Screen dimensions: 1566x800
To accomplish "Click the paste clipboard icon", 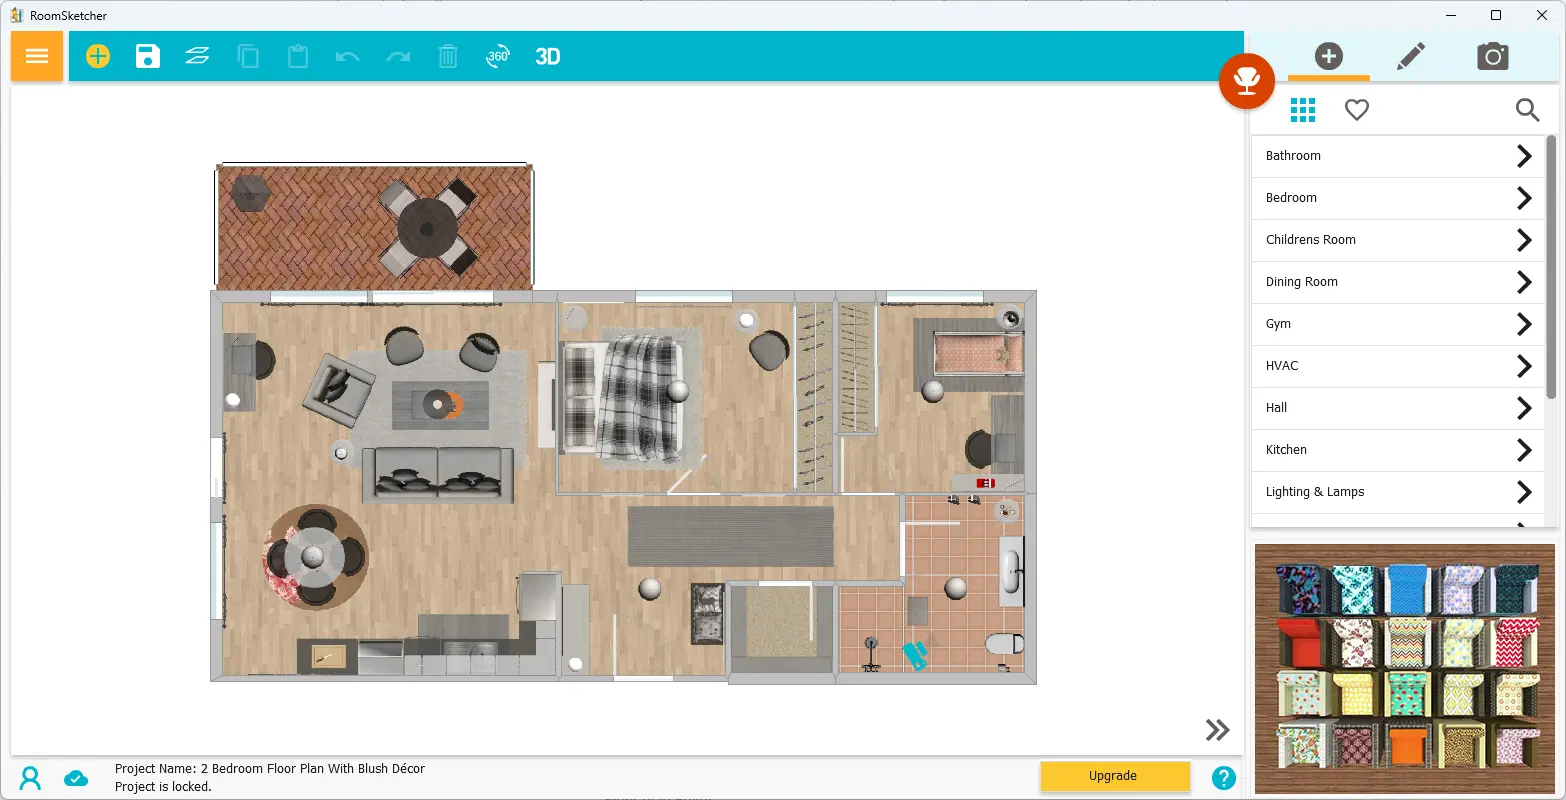I will [x=298, y=56].
